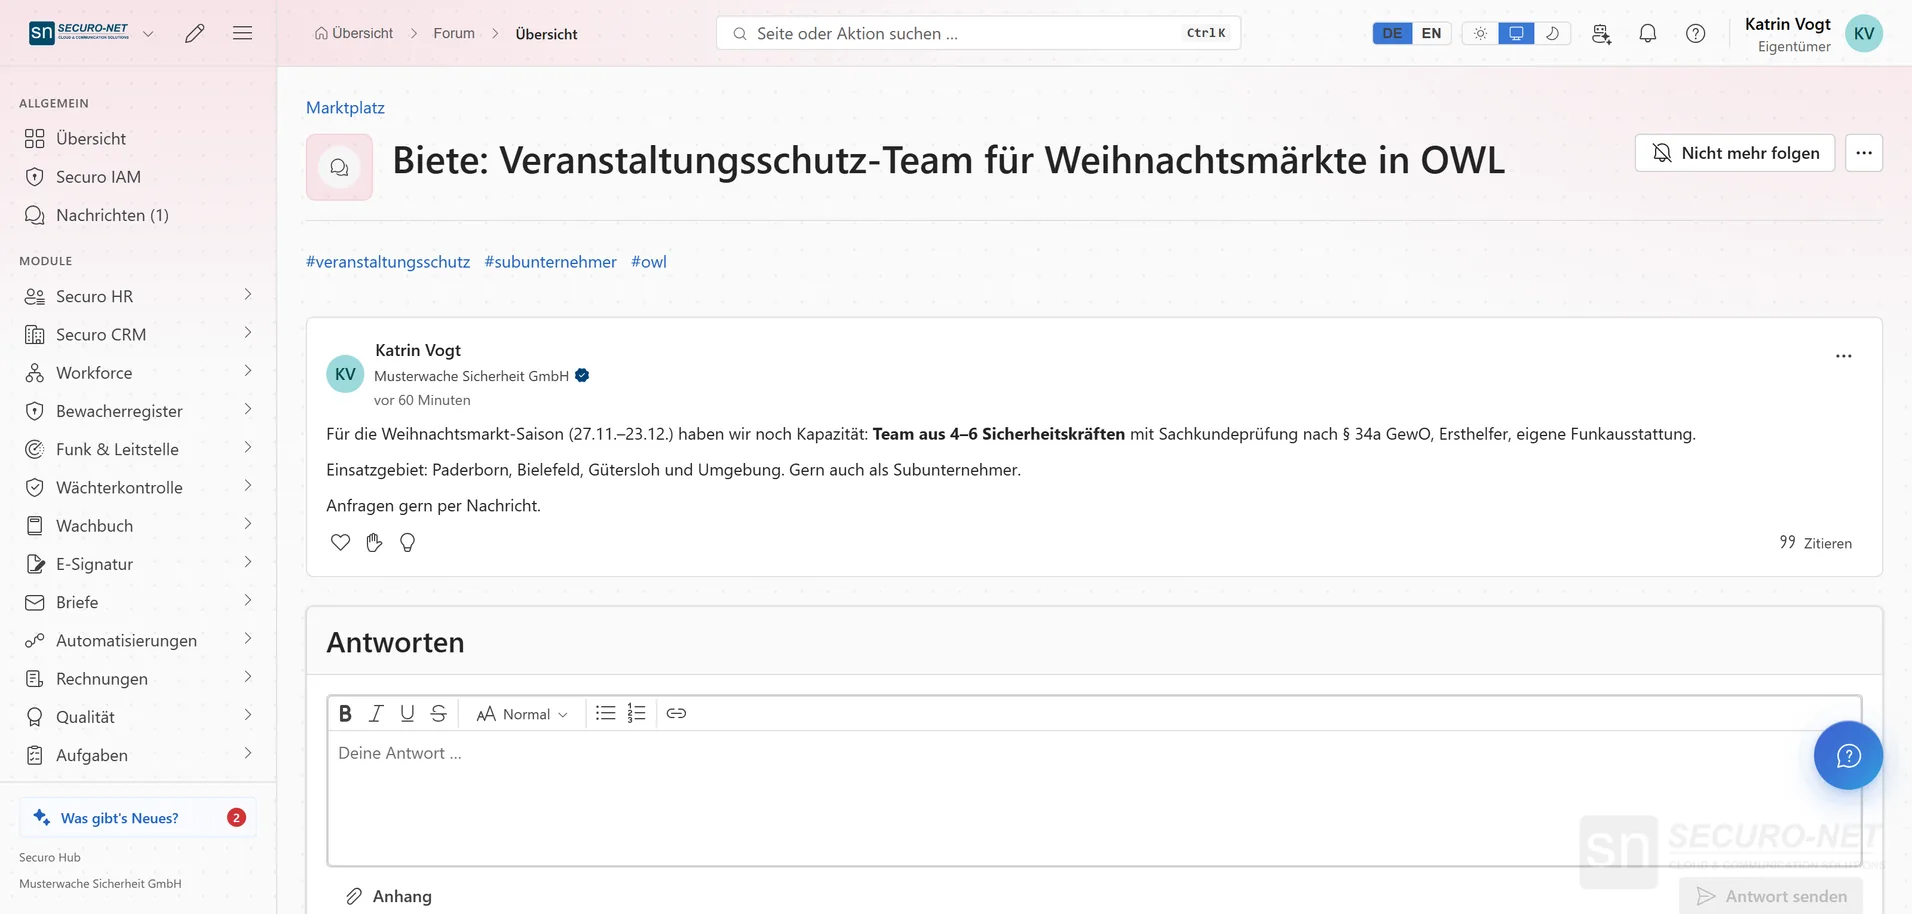Click the lightbulb reaction icon
The height and width of the screenshot is (914, 1912).
(x=407, y=542)
